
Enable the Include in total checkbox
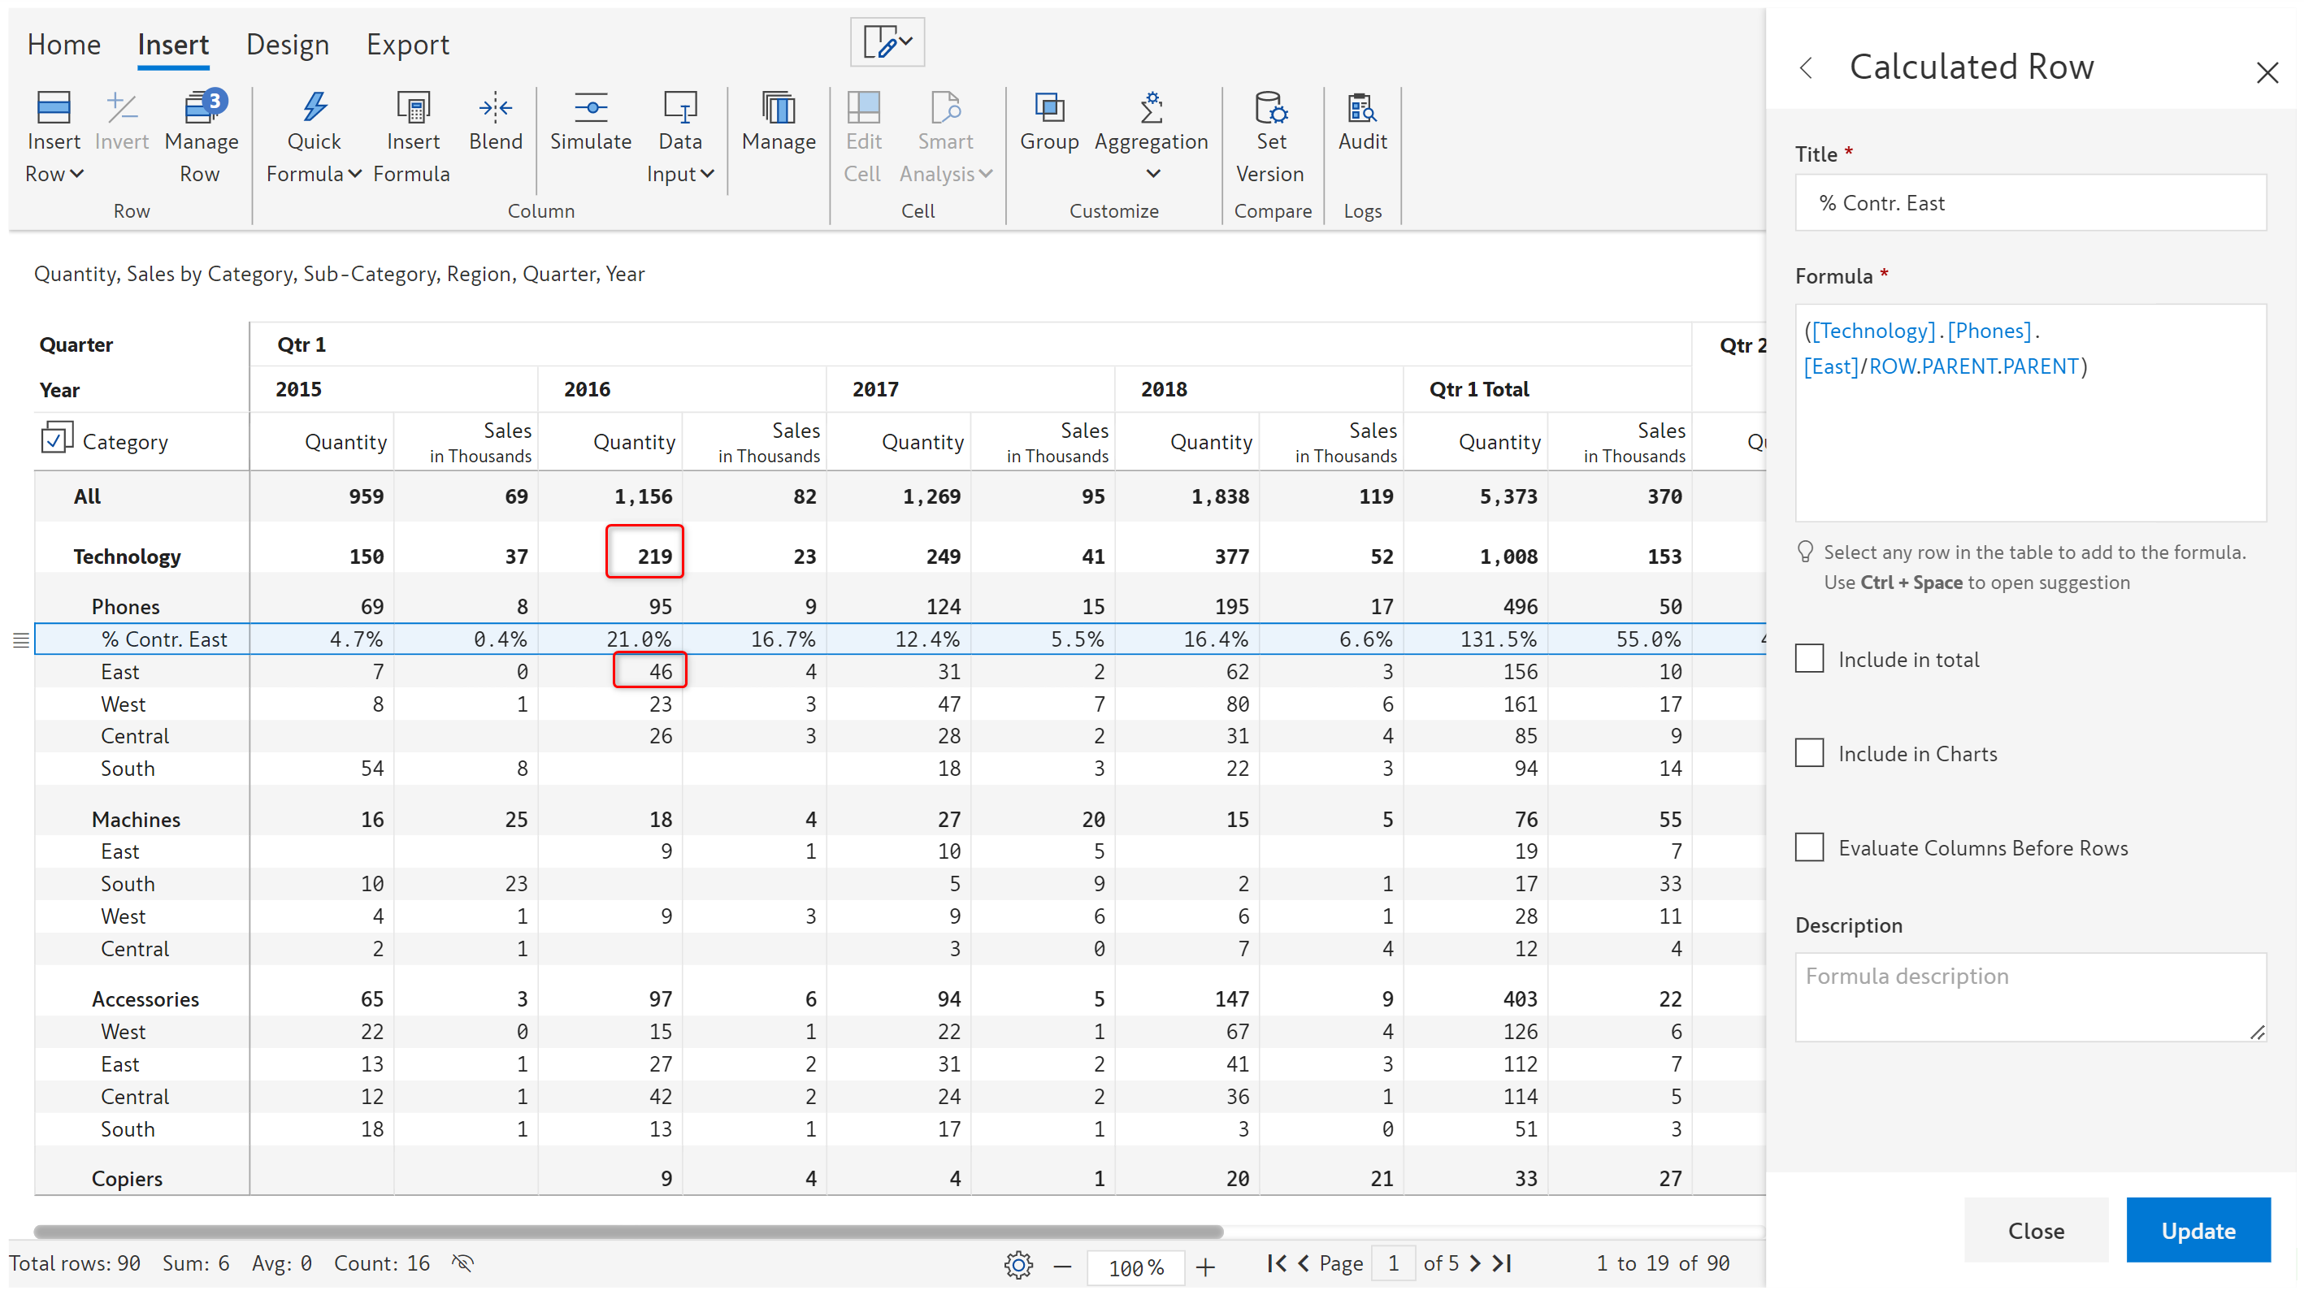[1809, 659]
